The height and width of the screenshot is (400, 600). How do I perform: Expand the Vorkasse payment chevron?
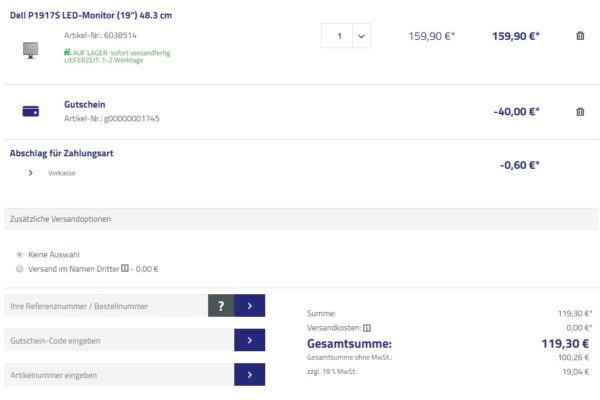31,172
